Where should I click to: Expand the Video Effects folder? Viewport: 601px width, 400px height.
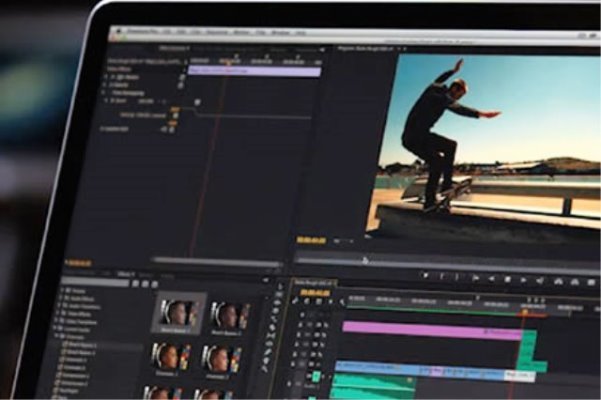click(57, 314)
